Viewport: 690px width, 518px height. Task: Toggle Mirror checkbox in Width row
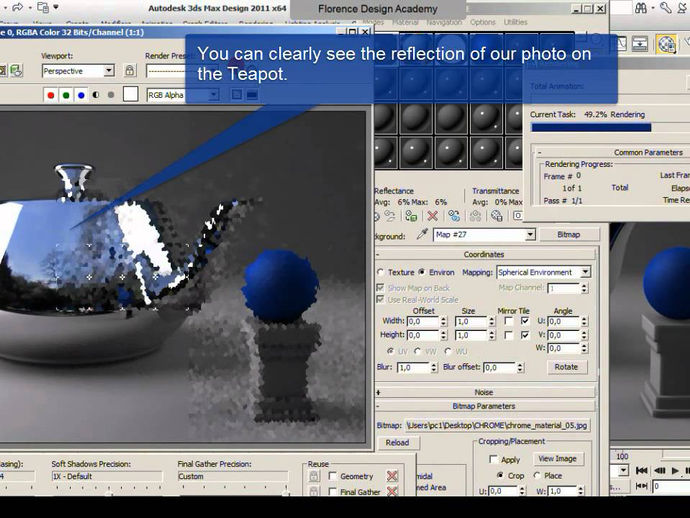(509, 321)
